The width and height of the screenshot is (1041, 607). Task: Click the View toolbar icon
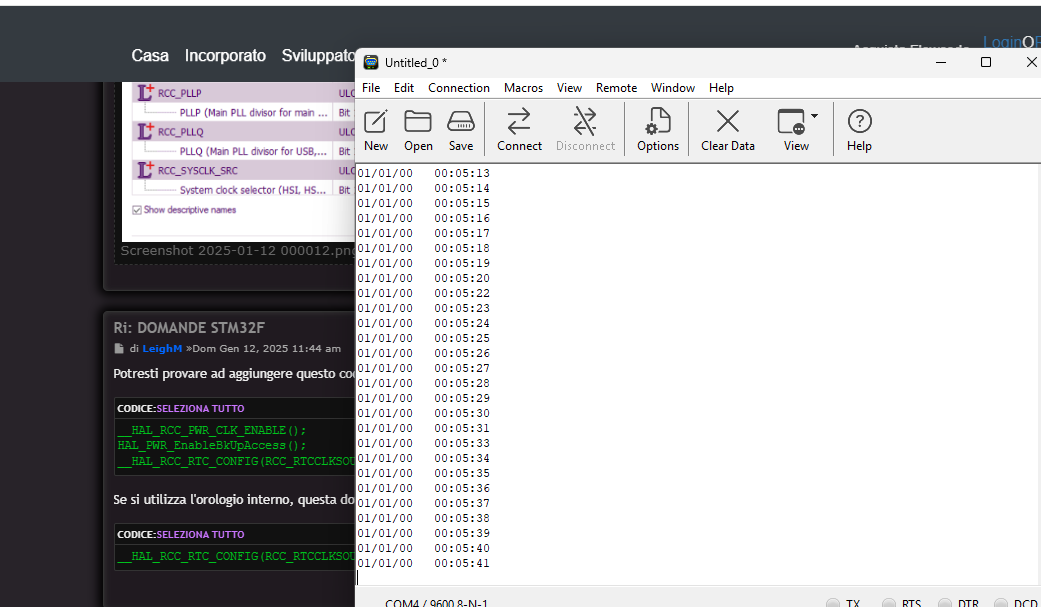[795, 130]
